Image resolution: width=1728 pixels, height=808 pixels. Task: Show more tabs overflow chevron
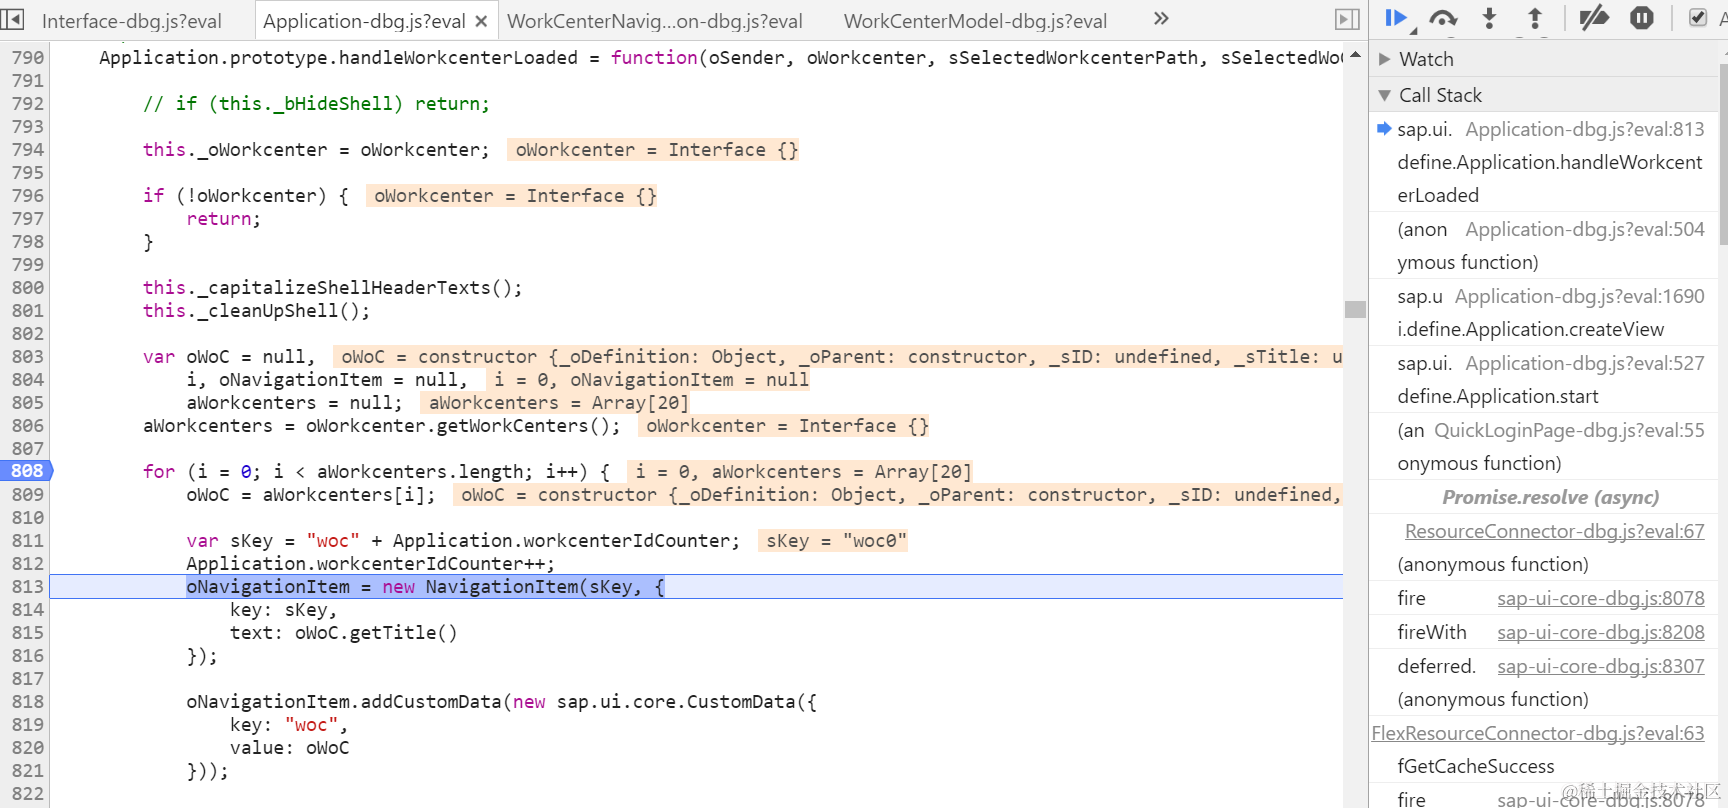coord(1161,19)
